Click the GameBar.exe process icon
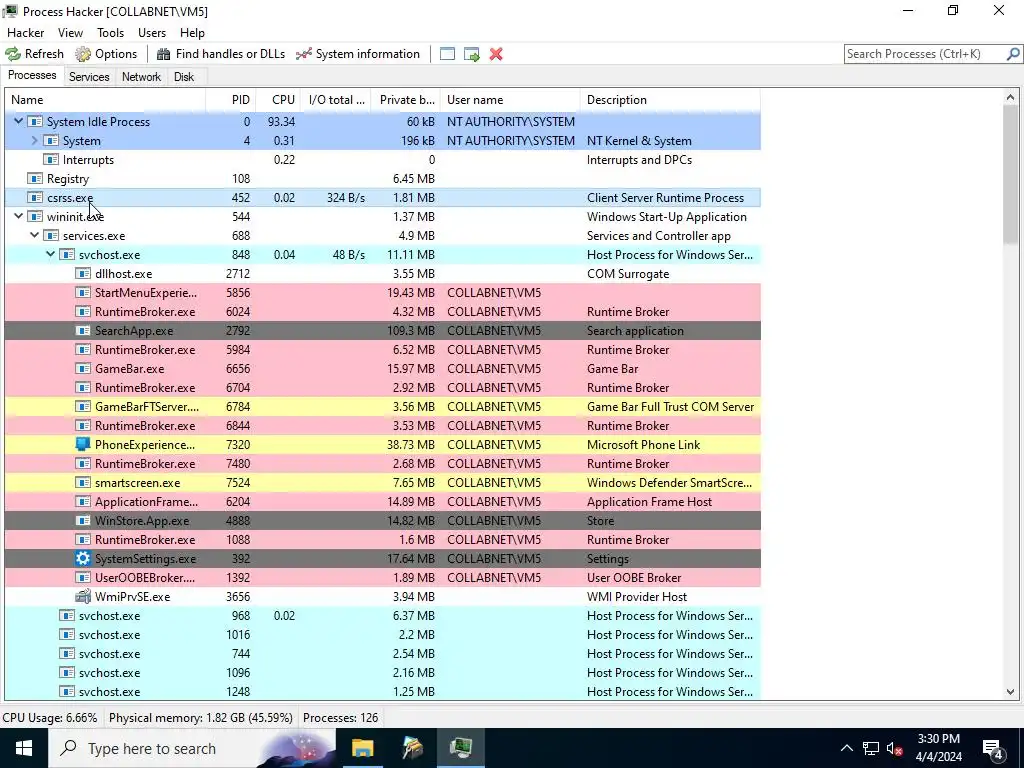Screen dimensions: 1024x768 (x=83, y=368)
